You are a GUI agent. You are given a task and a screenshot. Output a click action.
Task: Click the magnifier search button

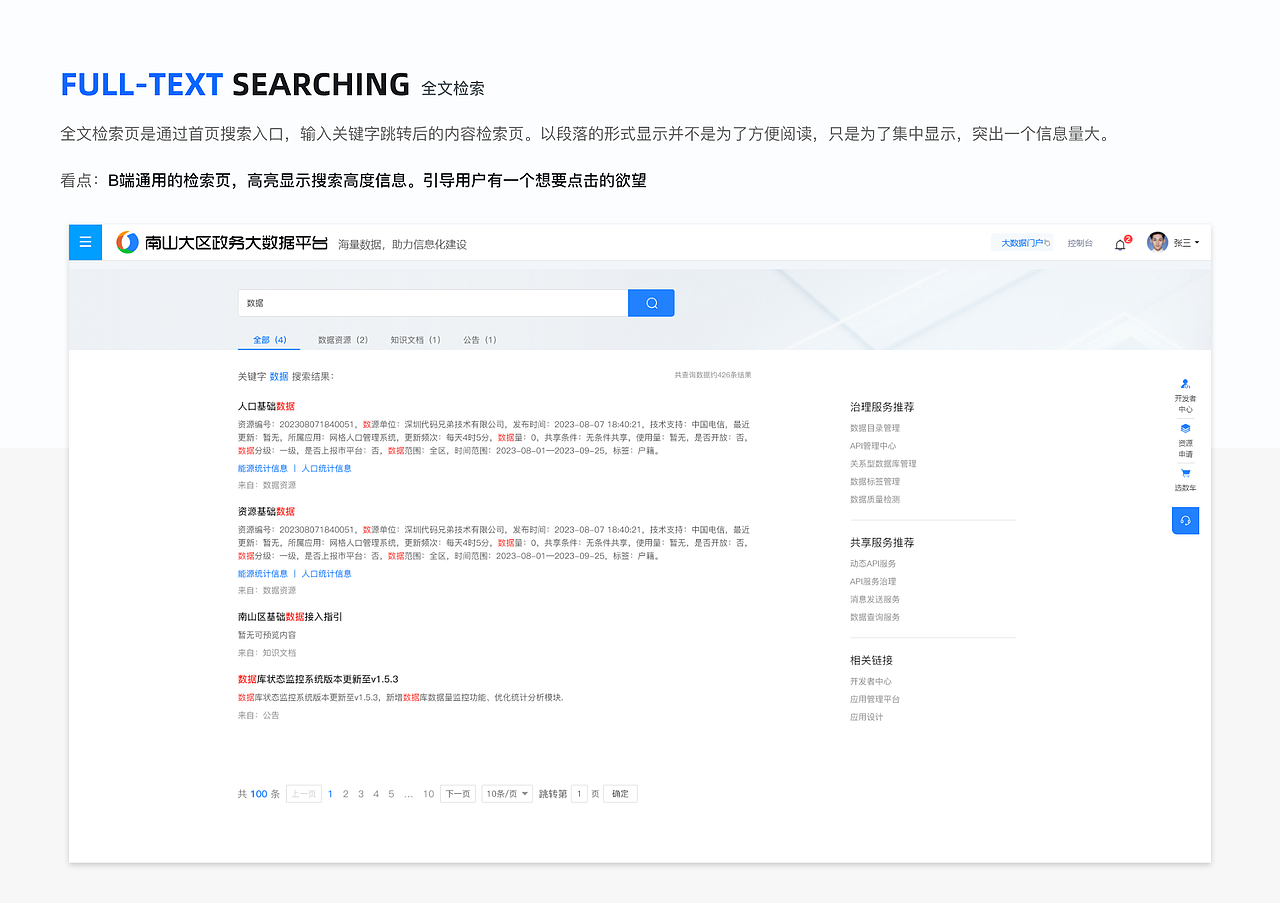click(x=651, y=303)
